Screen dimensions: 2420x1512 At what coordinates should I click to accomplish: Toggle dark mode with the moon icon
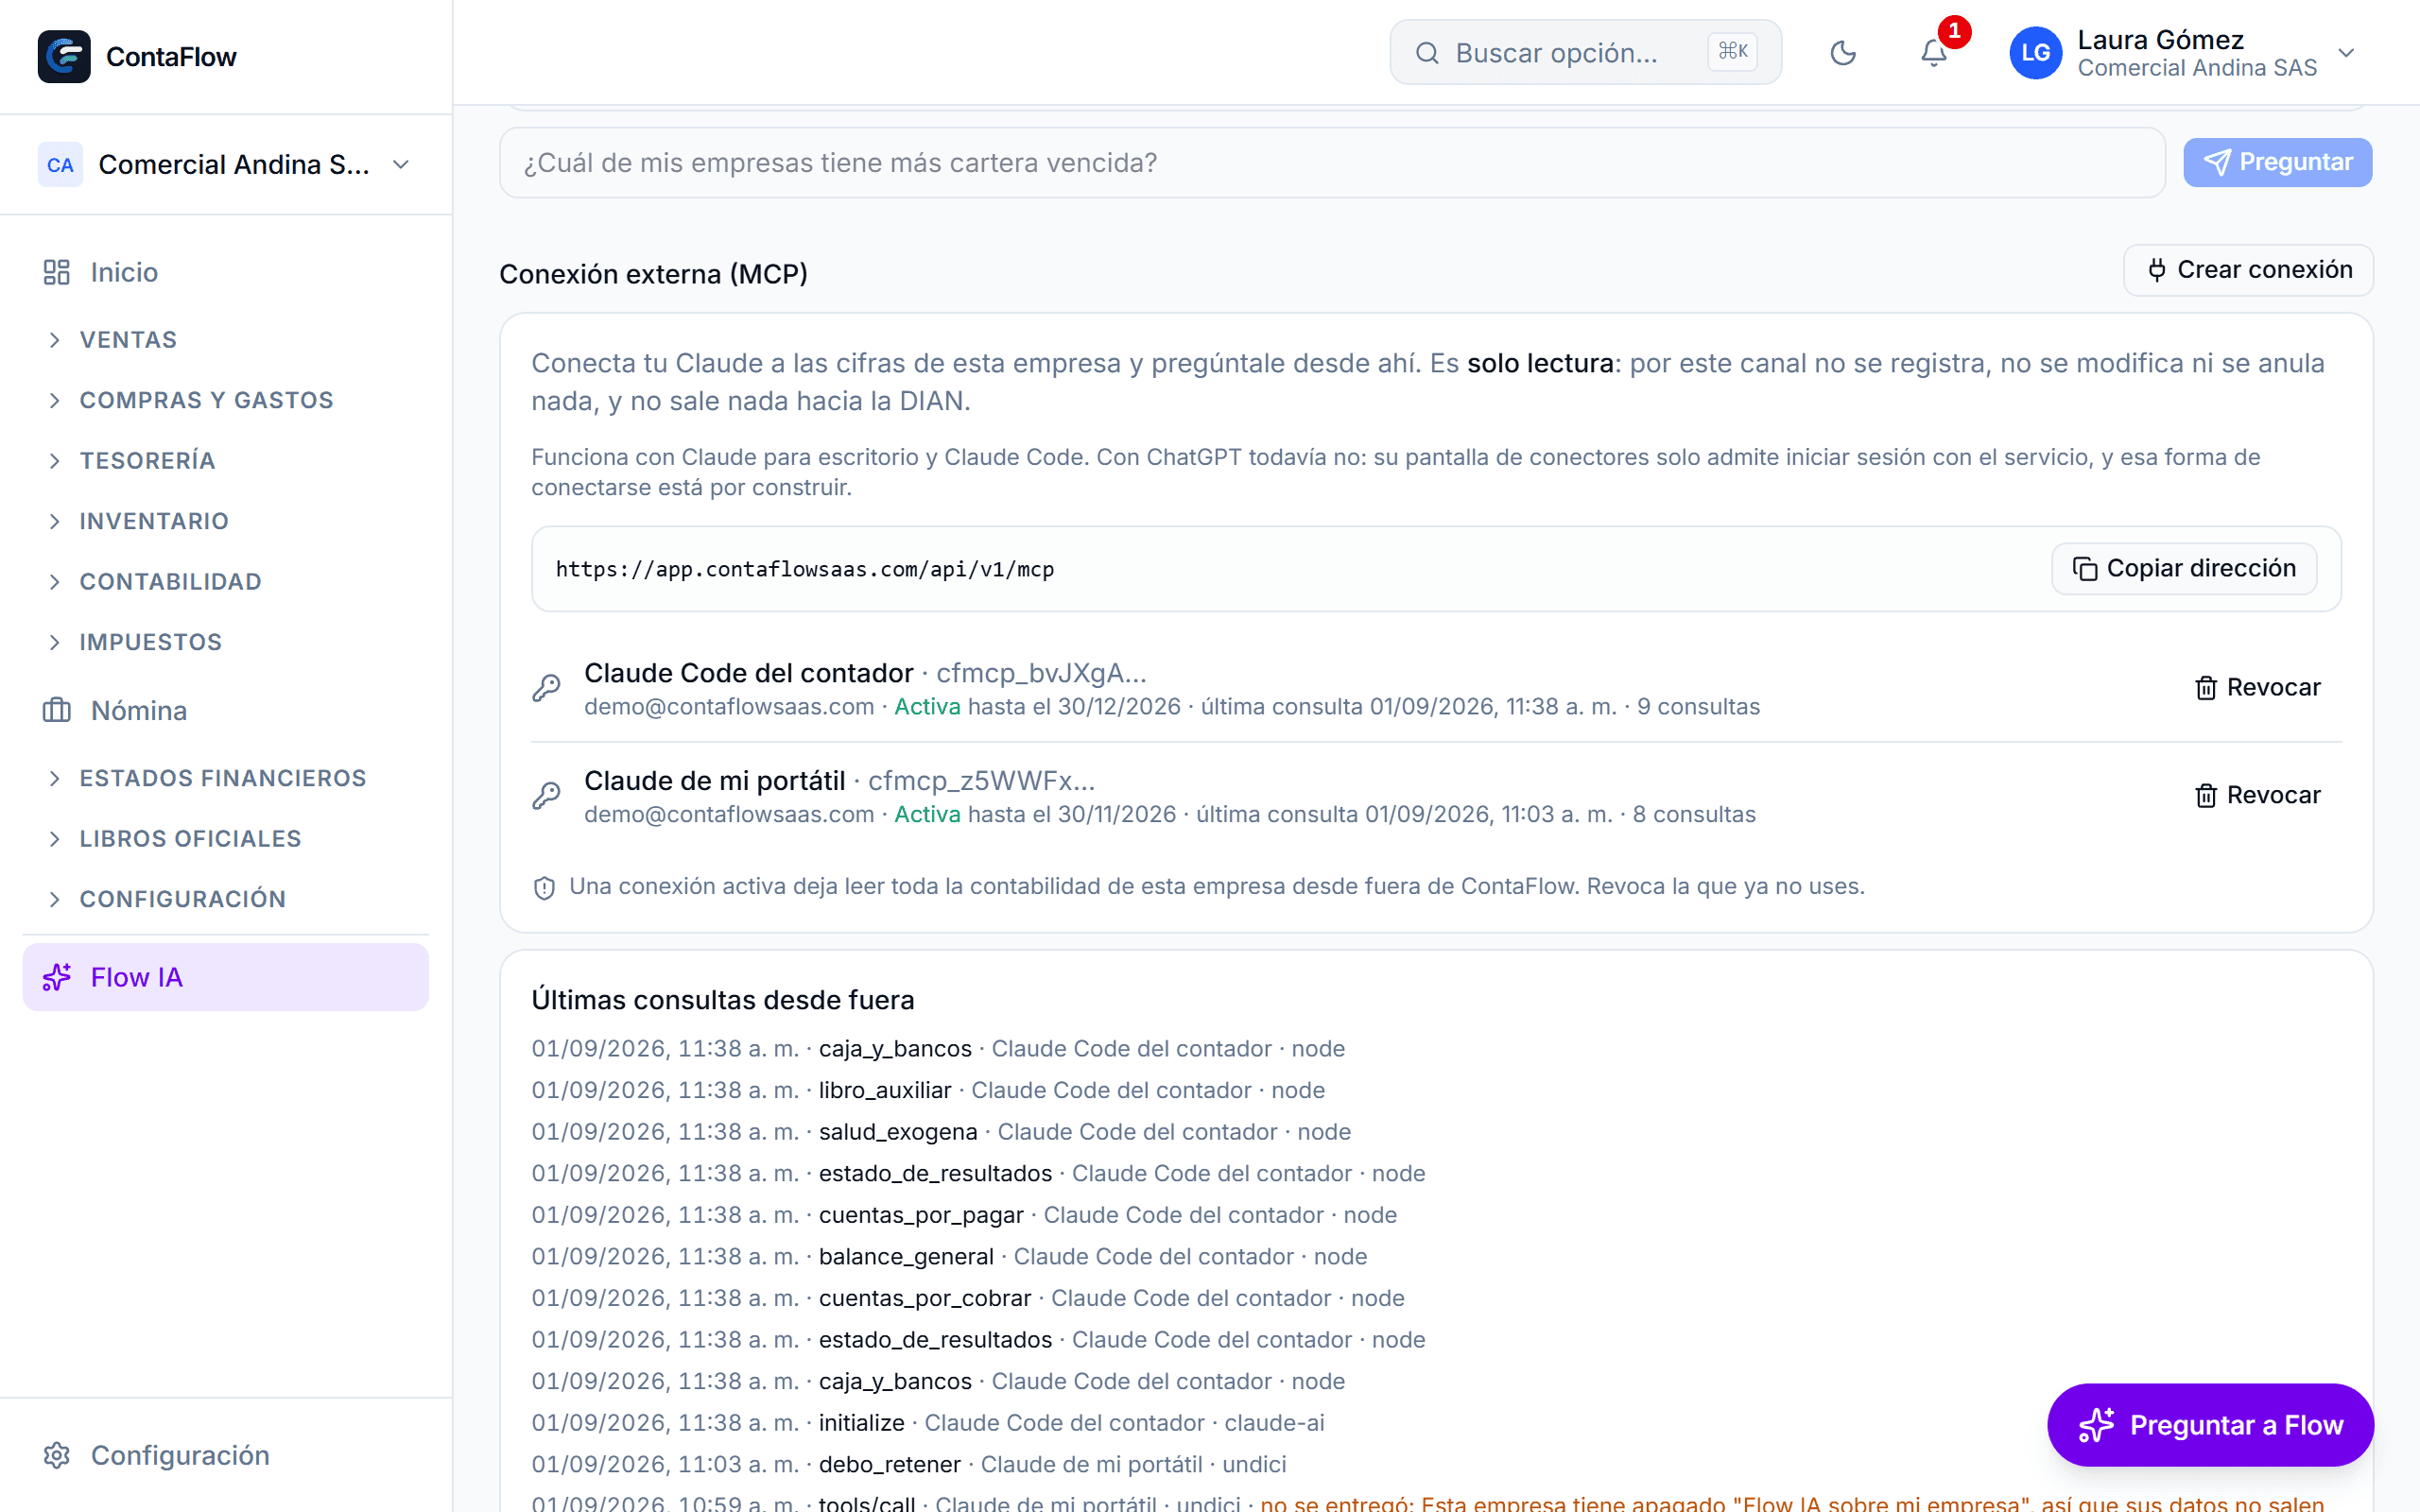(x=1843, y=53)
